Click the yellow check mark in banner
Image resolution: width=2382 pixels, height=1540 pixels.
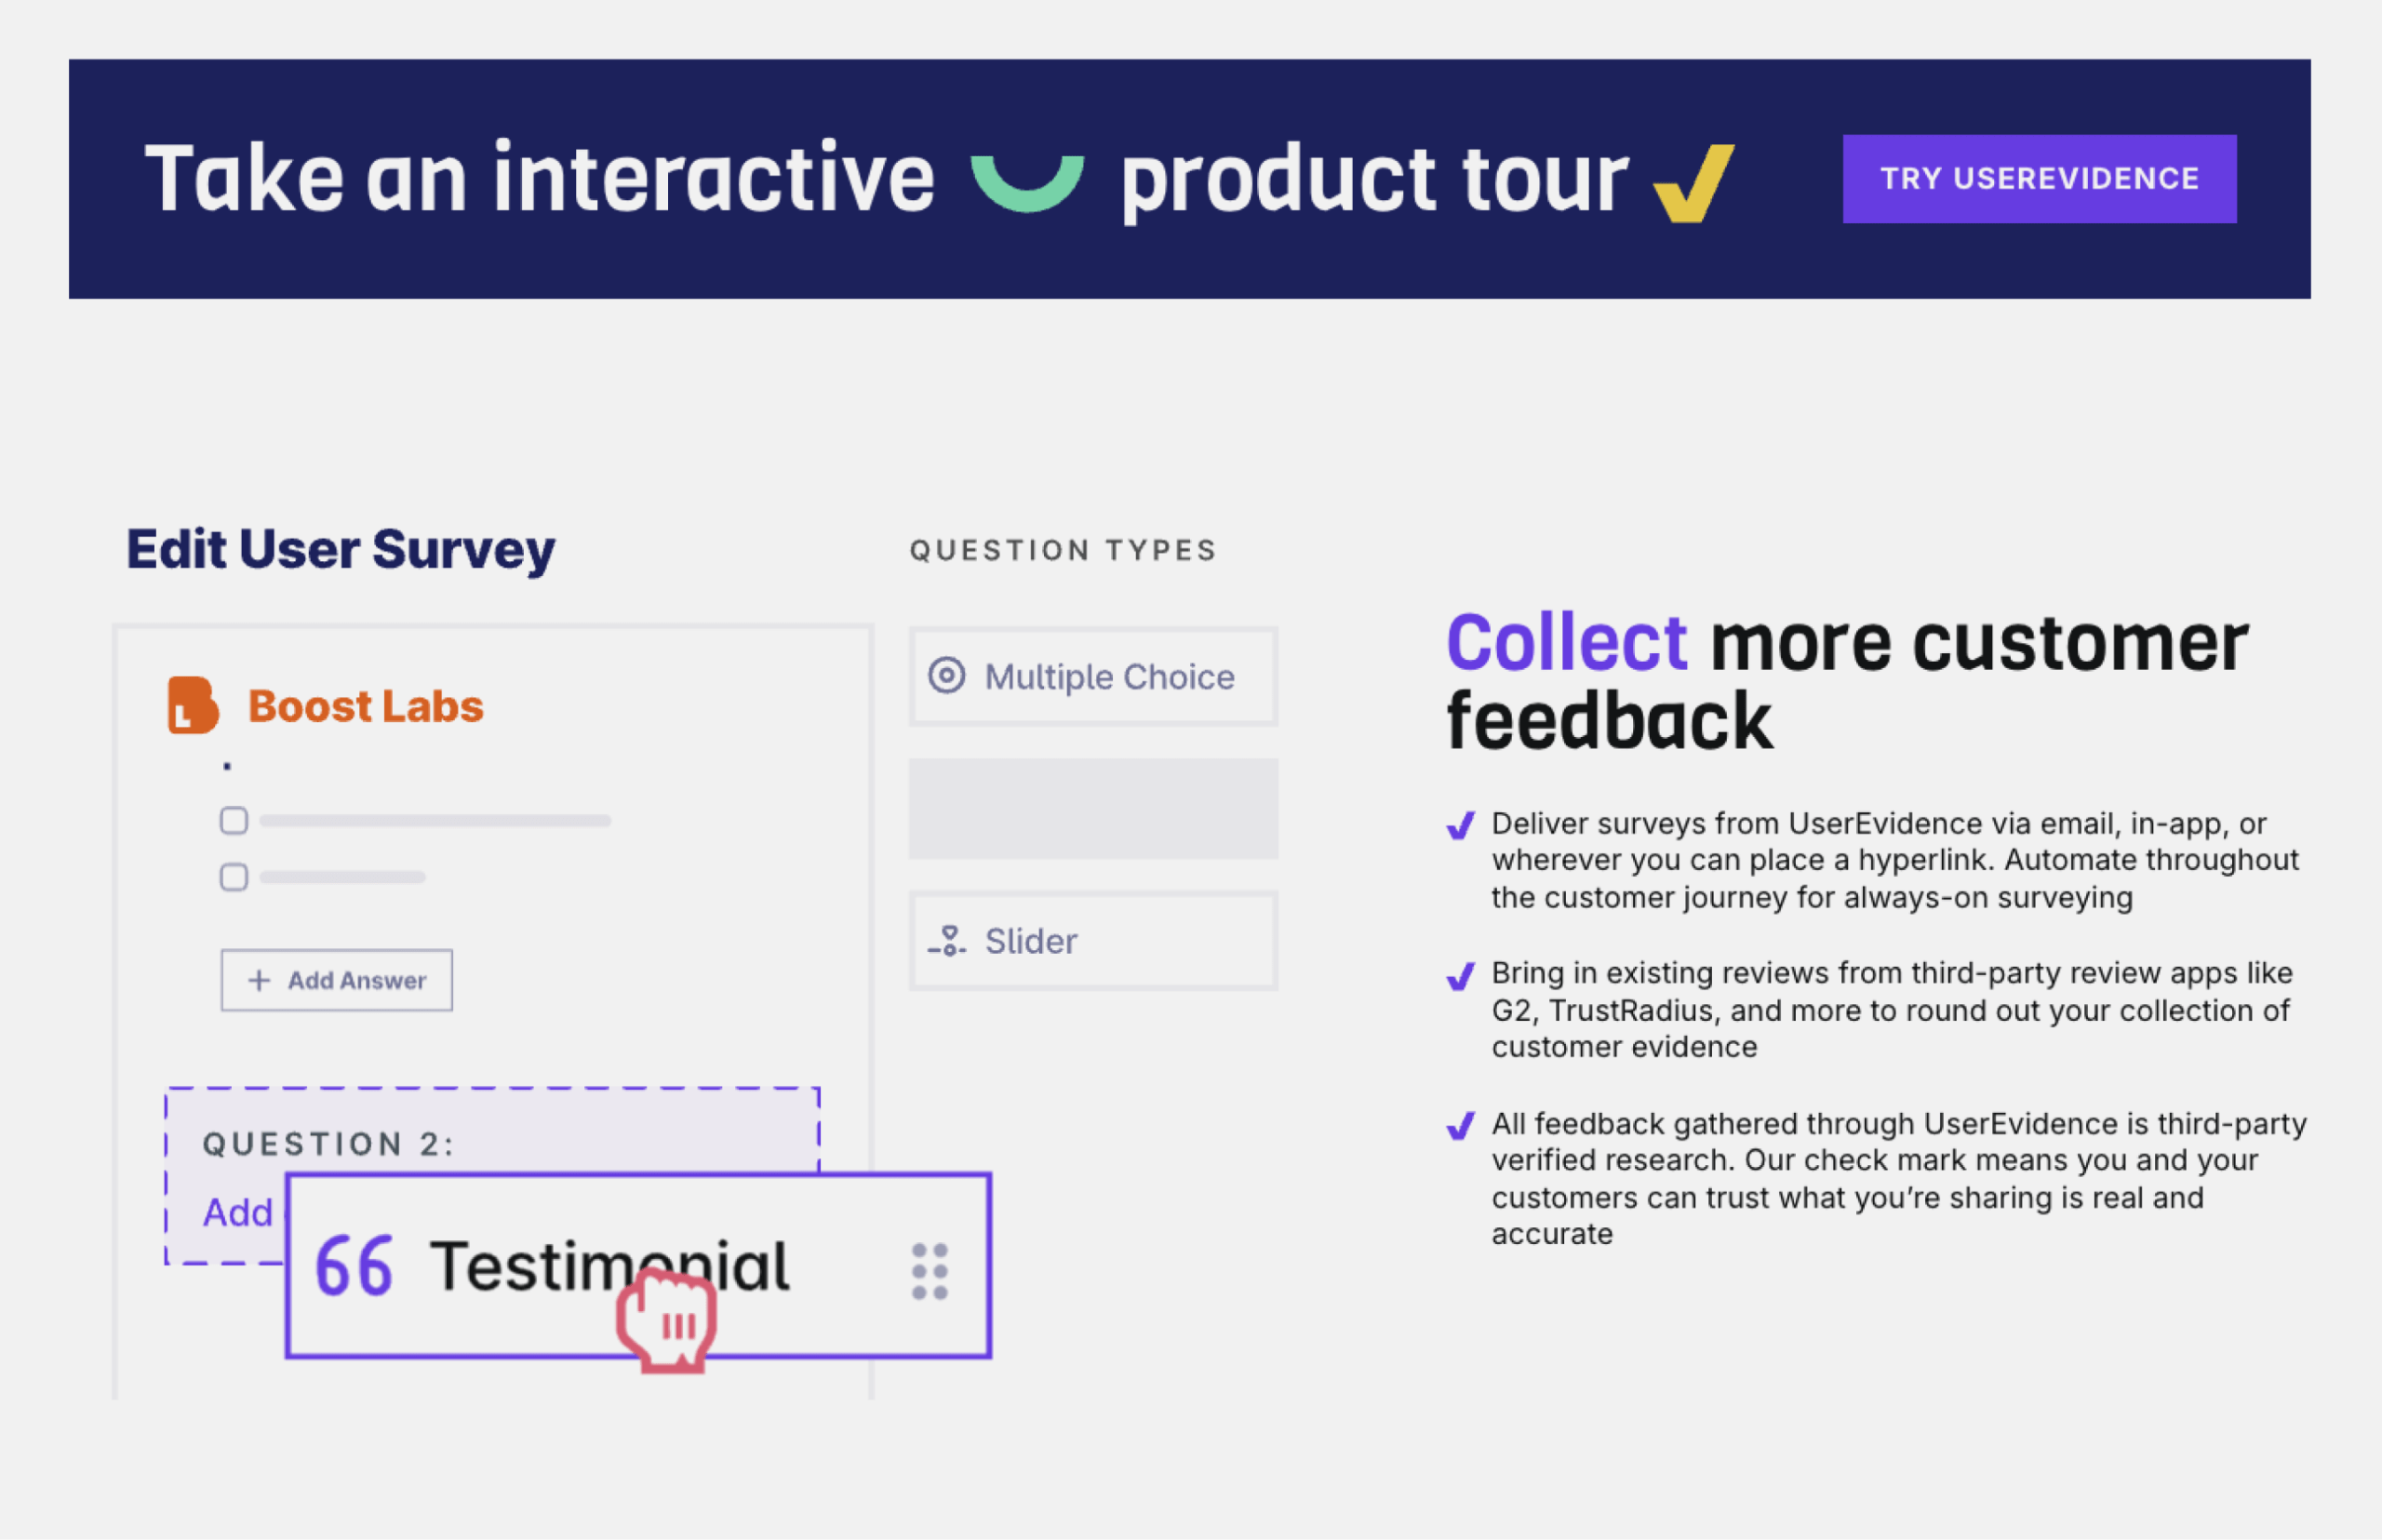(x=1693, y=183)
